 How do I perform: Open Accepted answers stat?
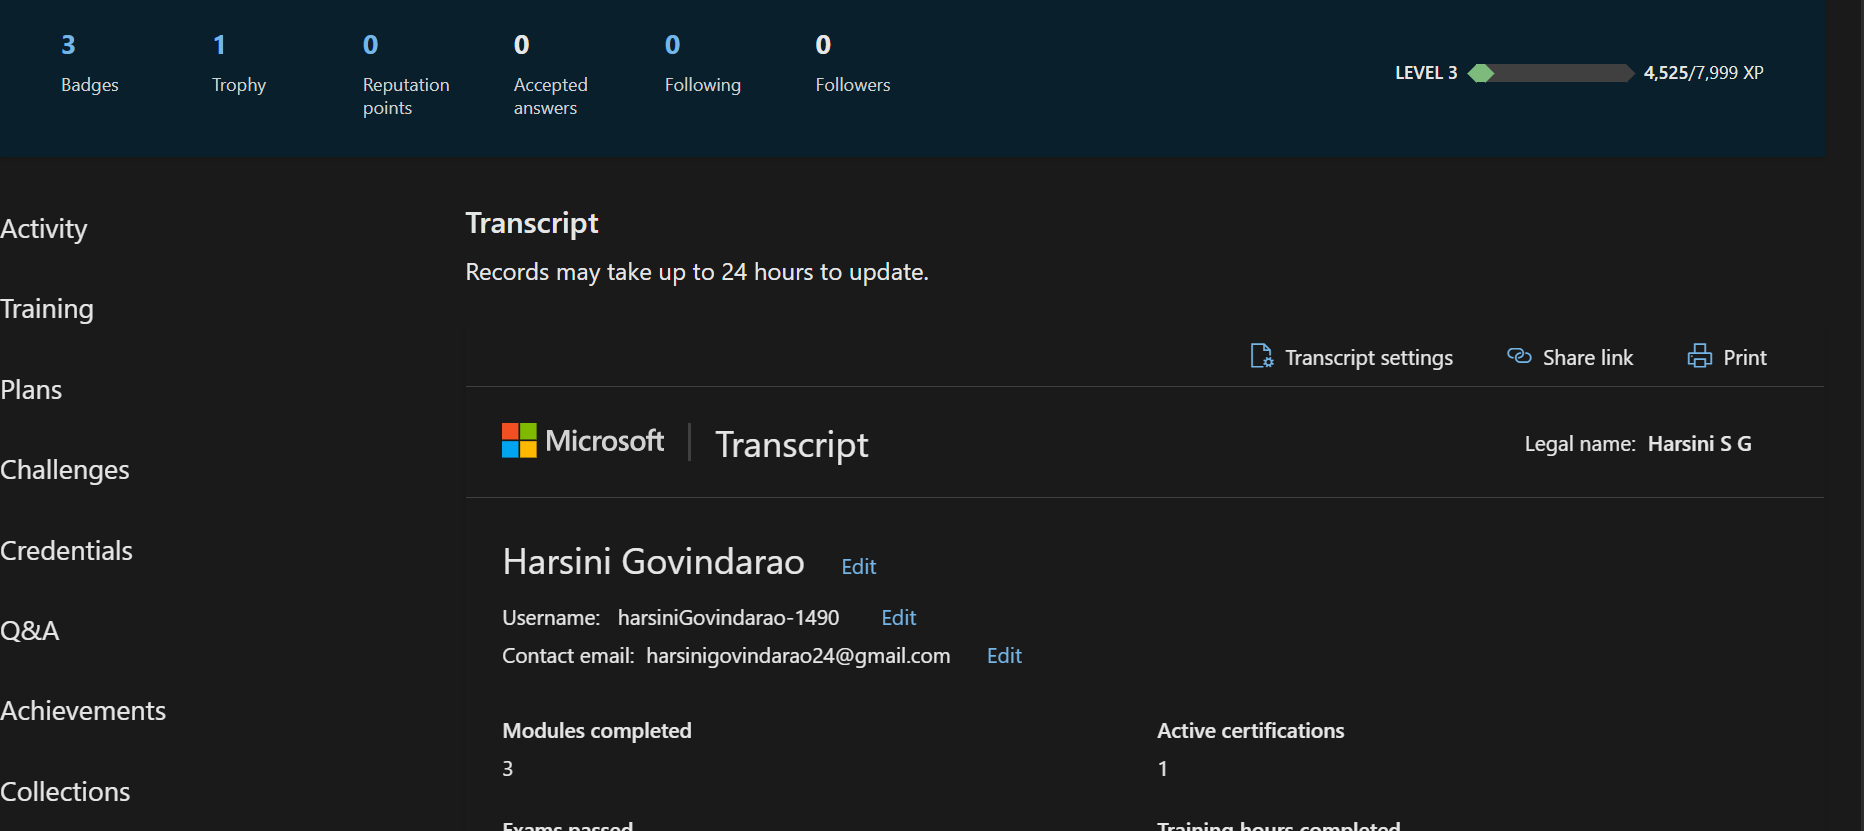[550, 75]
